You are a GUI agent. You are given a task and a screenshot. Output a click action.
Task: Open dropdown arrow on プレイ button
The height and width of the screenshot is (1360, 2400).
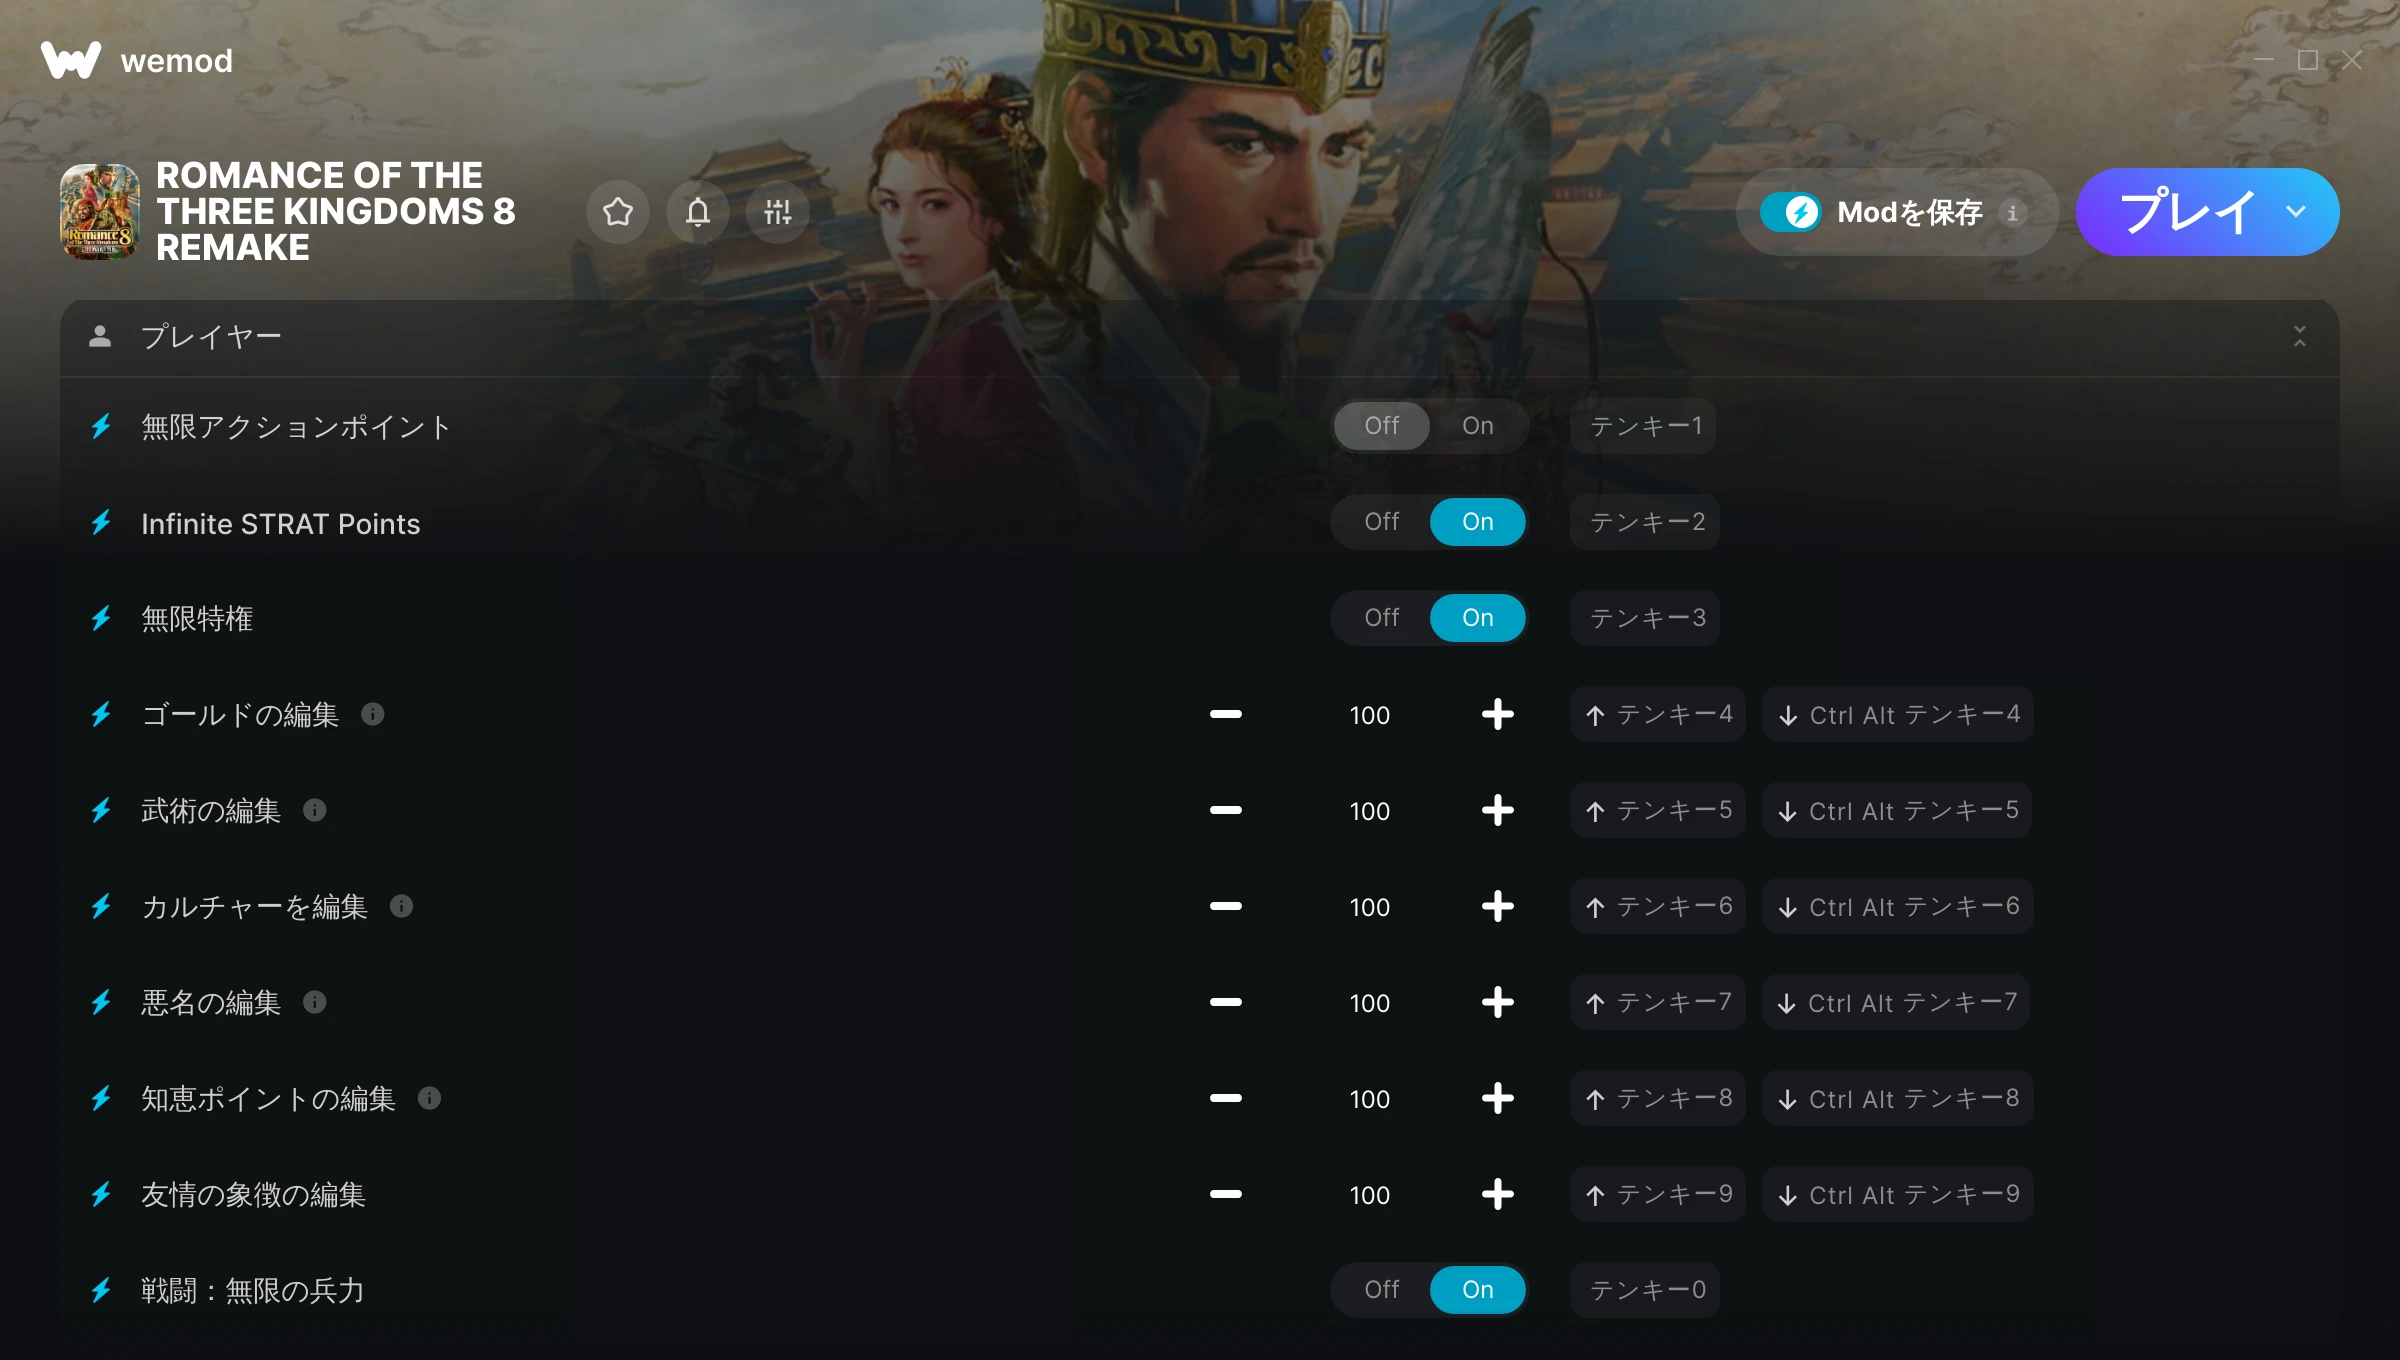click(x=2296, y=212)
